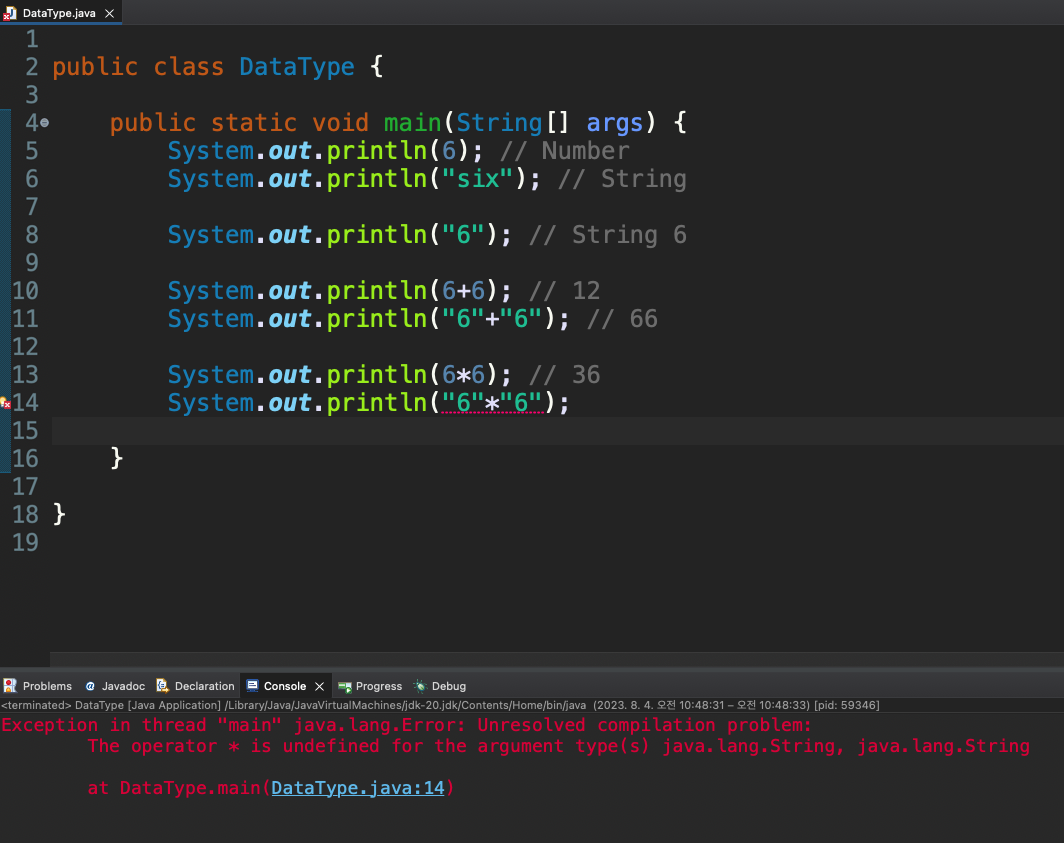Click the Declaration view icon
The height and width of the screenshot is (843, 1064).
[162, 686]
